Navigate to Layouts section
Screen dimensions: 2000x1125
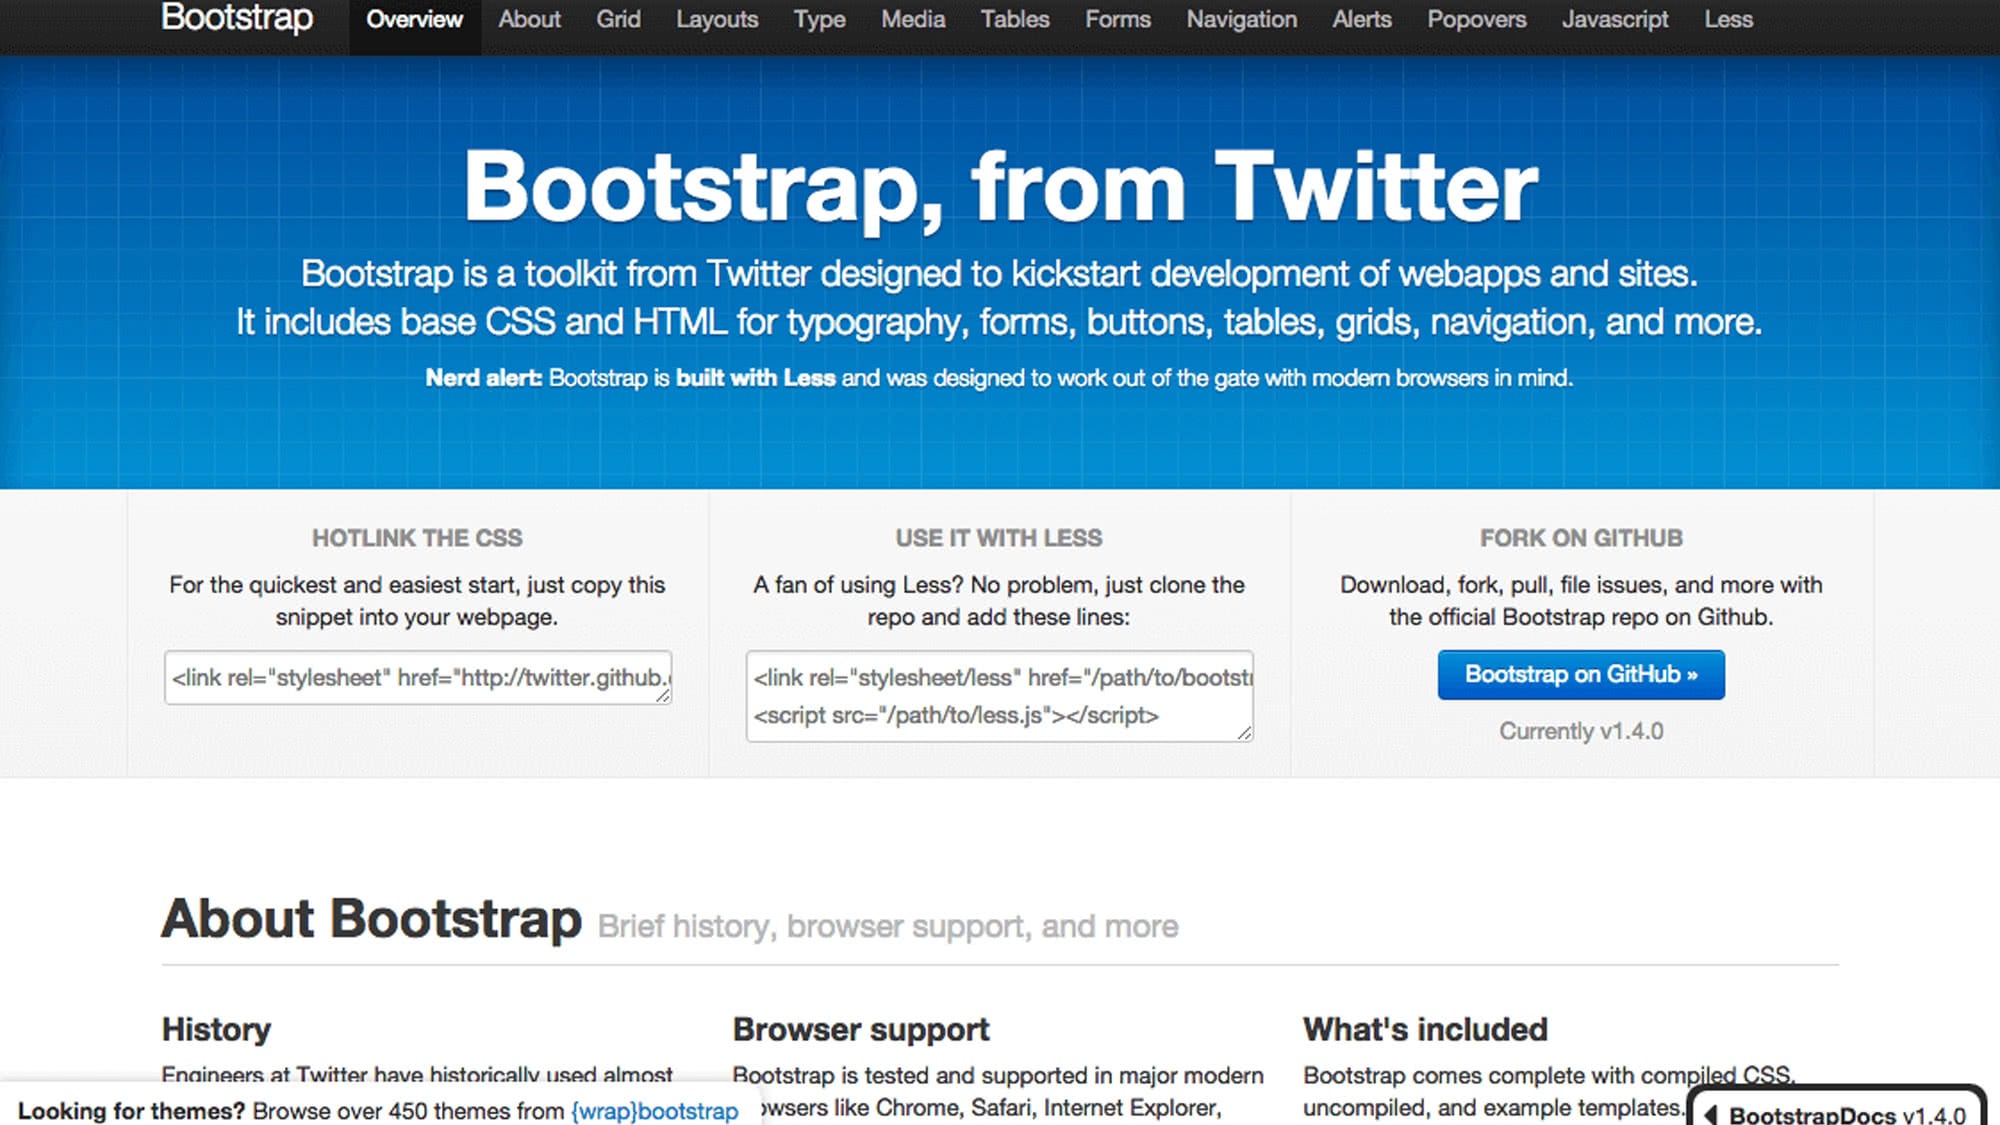[x=717, y=20]
